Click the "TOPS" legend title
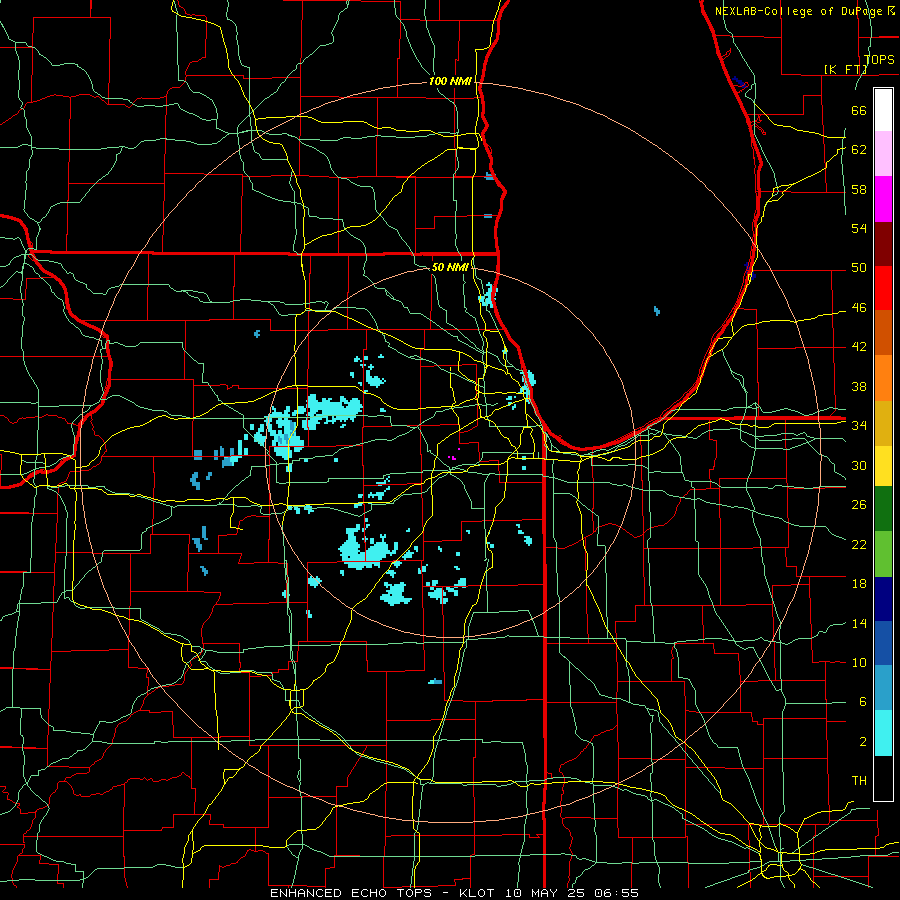The width and height of the screenshot is (900, 900). click(x=879, y=59)
